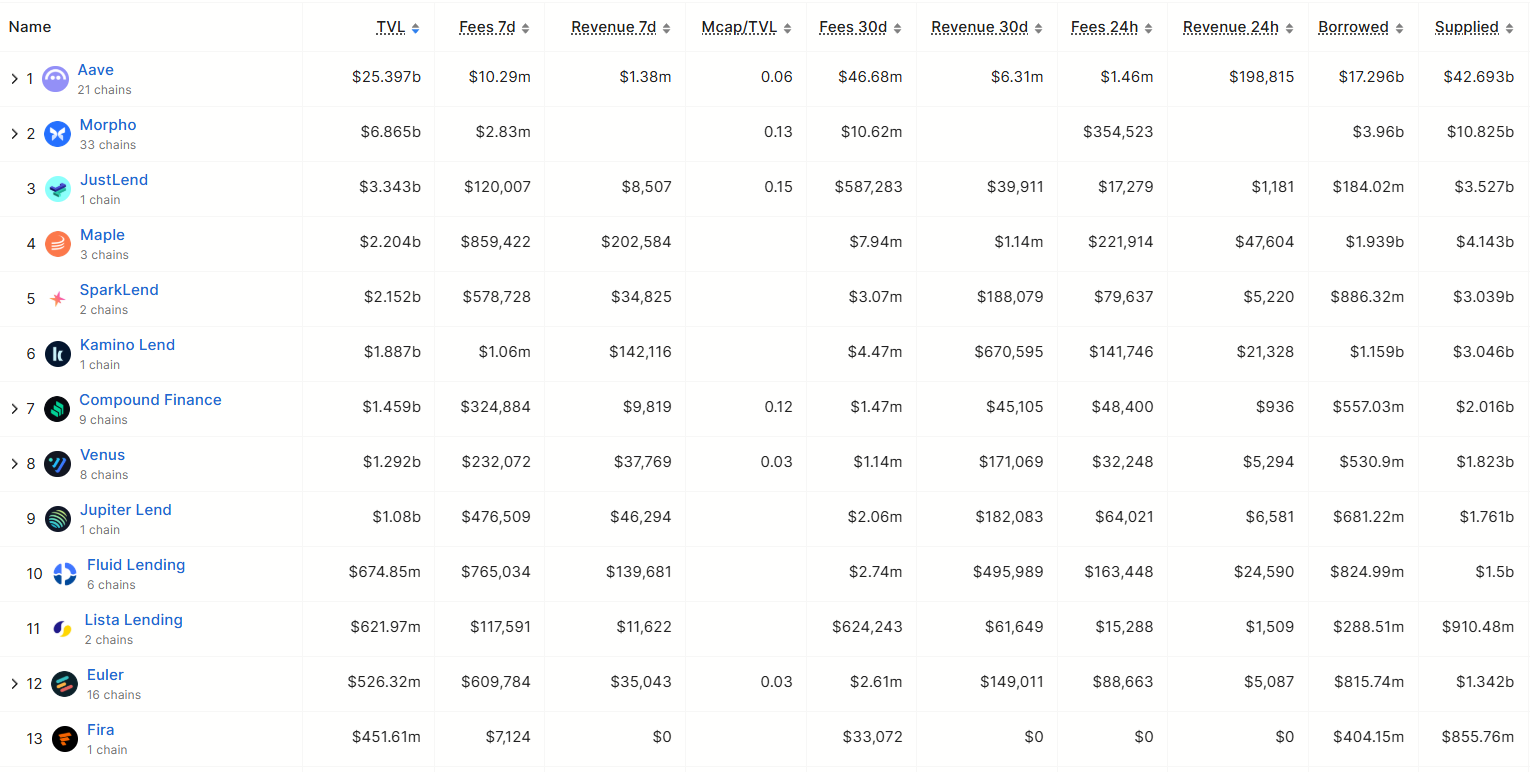This screenshot has width=1530, height=772.
Task: Click the SparkLend star icon
Action: [x=57, y=297]
